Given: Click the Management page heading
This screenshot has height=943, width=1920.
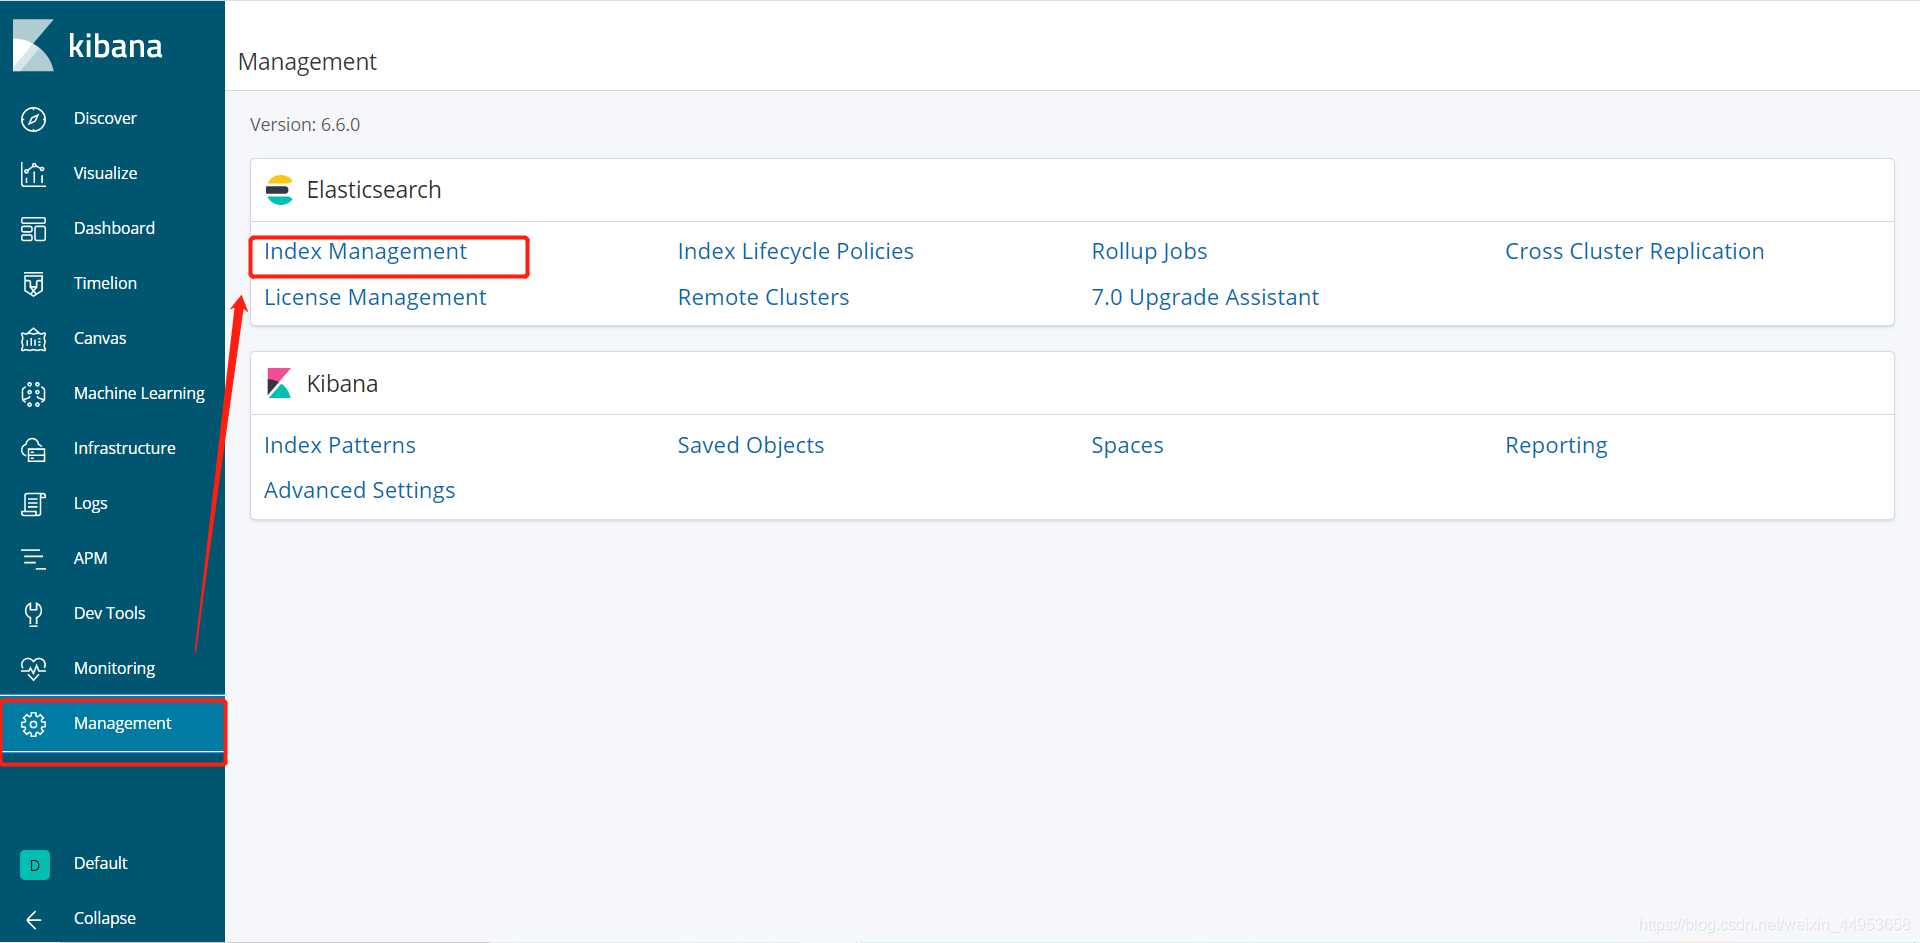Looking at the screenshot, I should click(307, 62).
